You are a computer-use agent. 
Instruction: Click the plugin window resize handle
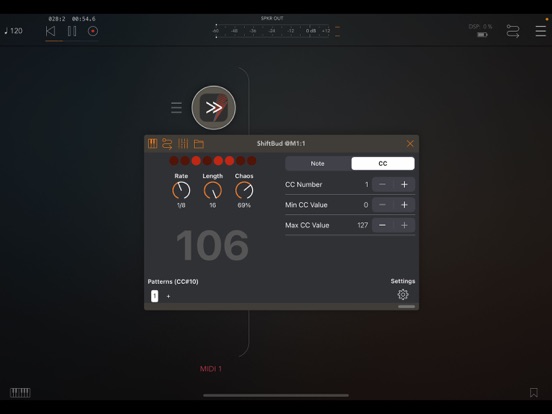pyautogui.click(x=406, y=307)
